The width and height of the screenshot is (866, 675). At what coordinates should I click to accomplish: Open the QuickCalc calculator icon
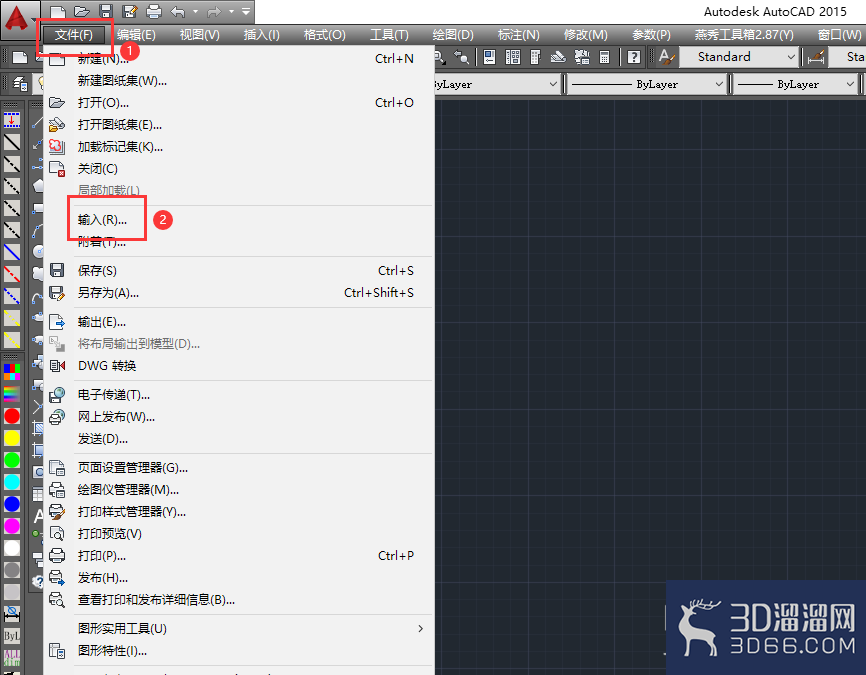pyautogui.click(x=604, y=57)
